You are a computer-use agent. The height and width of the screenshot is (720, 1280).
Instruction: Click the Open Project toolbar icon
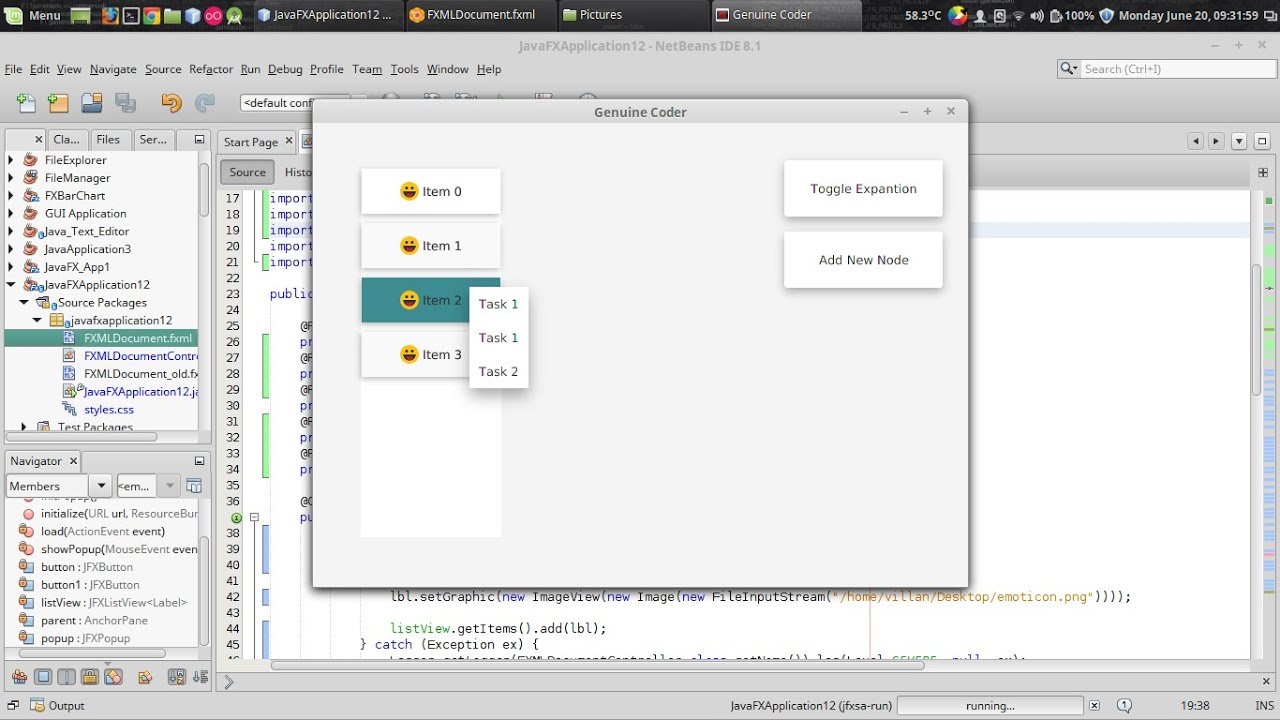pos(92,102)
